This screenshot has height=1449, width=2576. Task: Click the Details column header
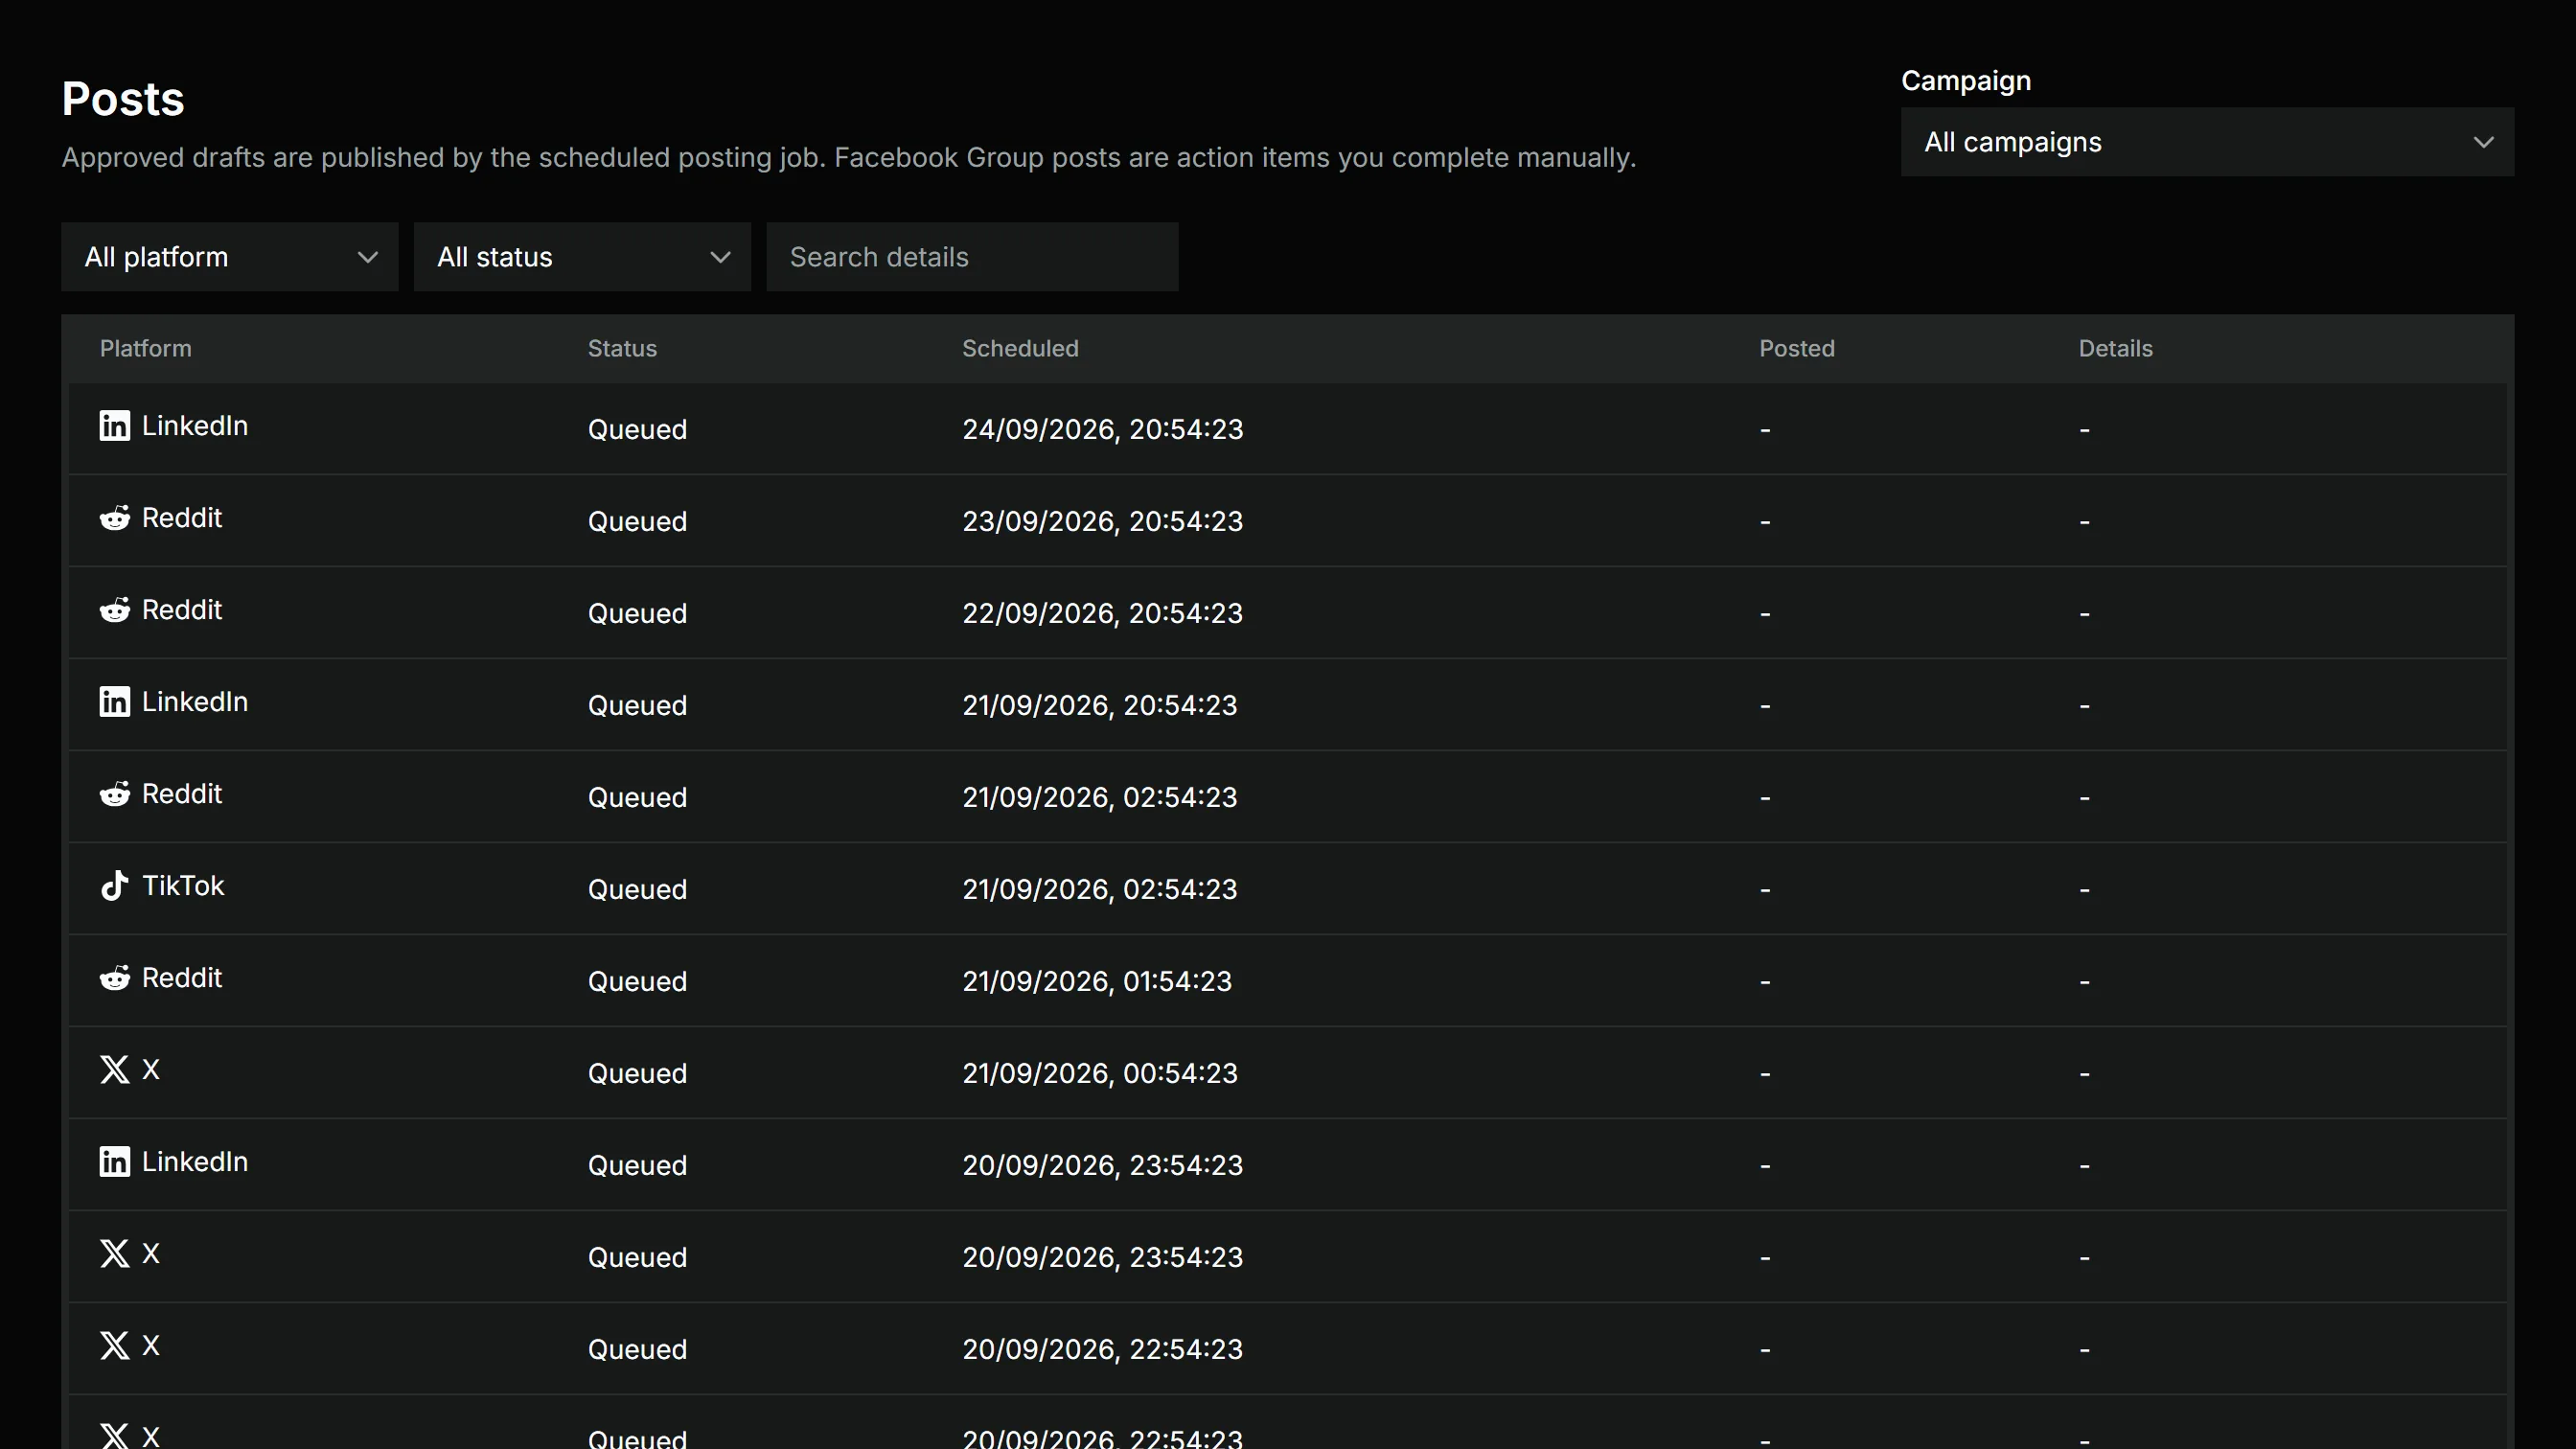(2116, 349)
